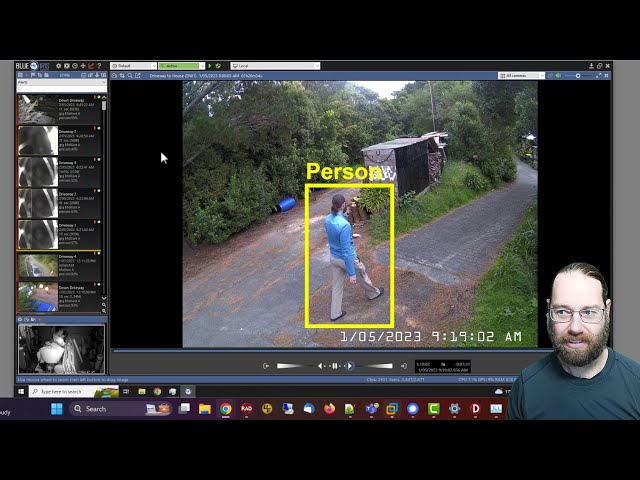Click the link icon beside All cameras dropdown
This screenshot has height=480, width=640.
550,76
